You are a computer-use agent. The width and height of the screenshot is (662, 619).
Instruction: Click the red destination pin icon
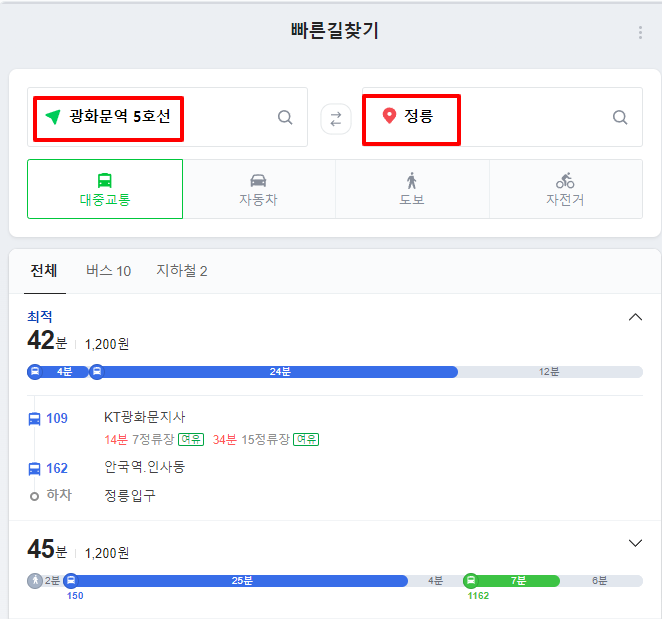389,115
